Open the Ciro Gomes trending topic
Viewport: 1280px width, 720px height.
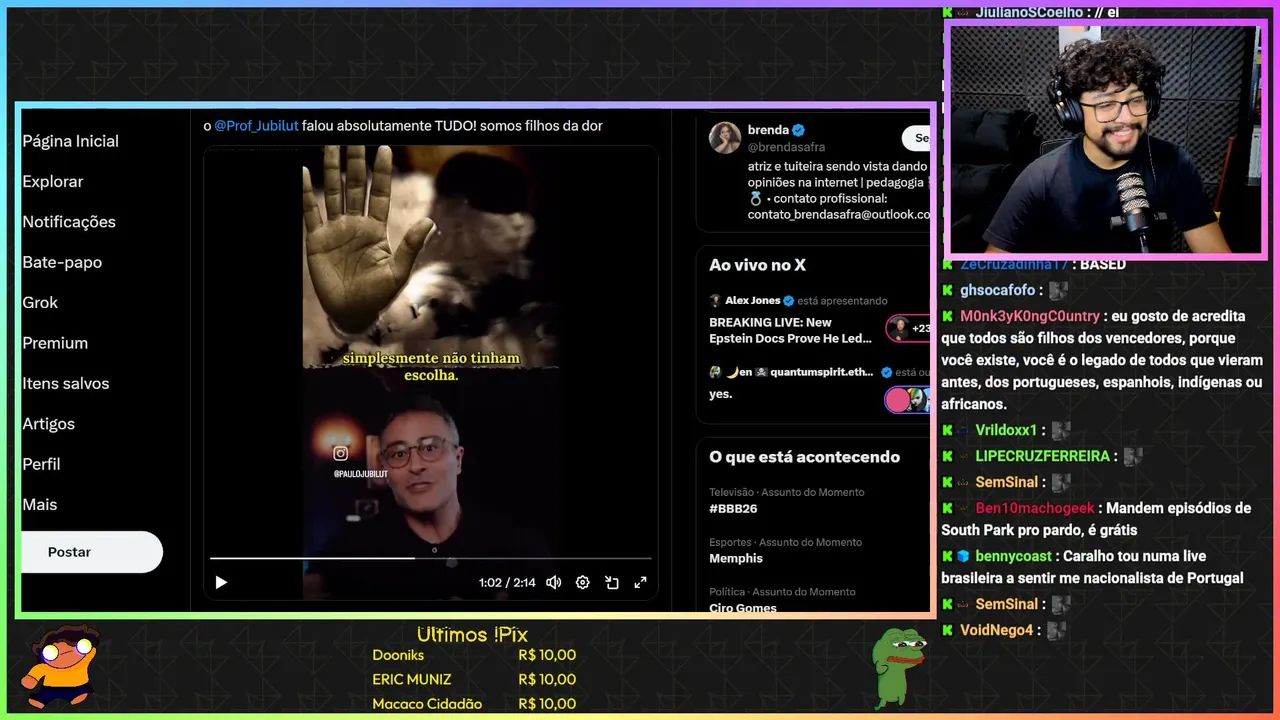tap(743, 607)
